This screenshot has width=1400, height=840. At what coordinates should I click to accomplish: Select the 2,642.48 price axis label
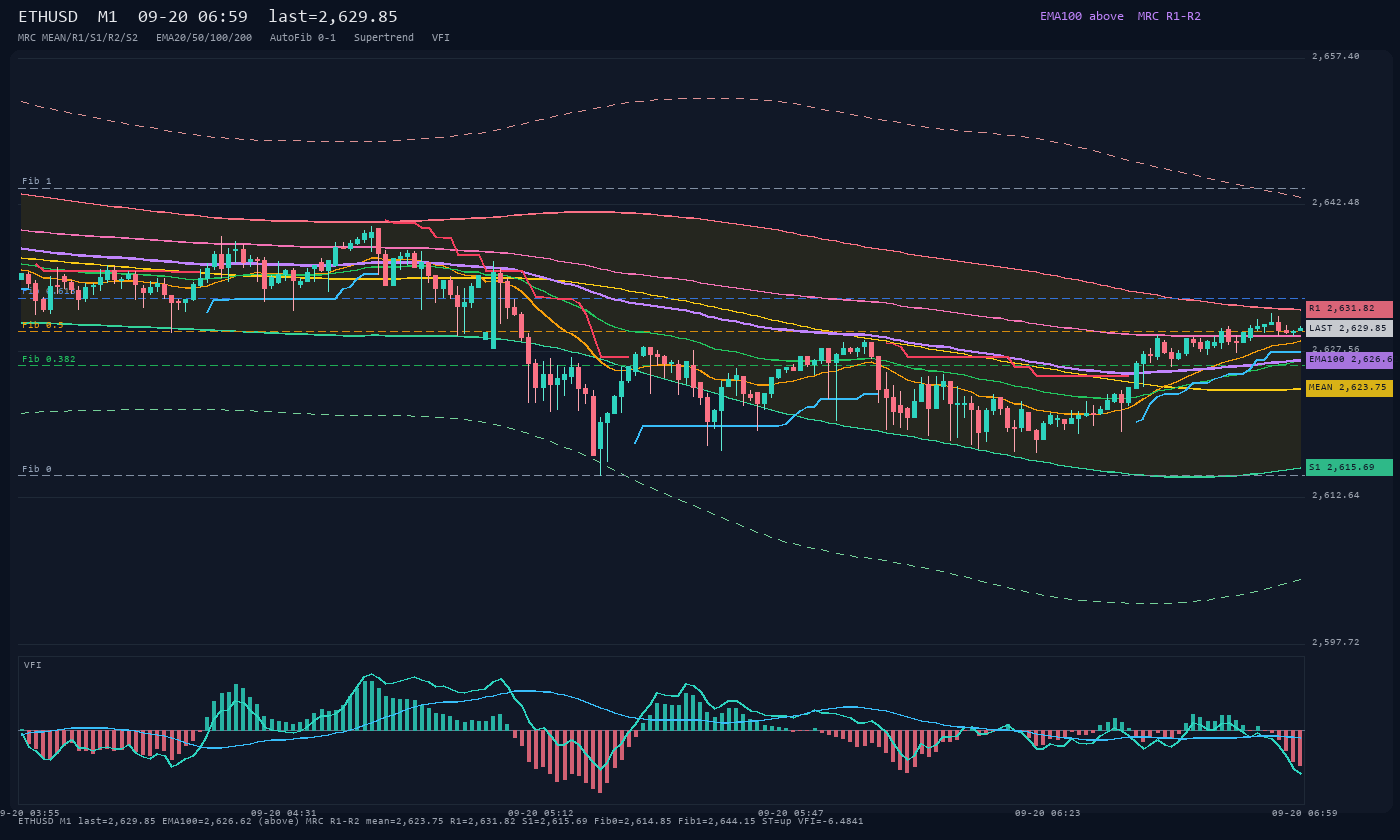[x=1336, y=202]
